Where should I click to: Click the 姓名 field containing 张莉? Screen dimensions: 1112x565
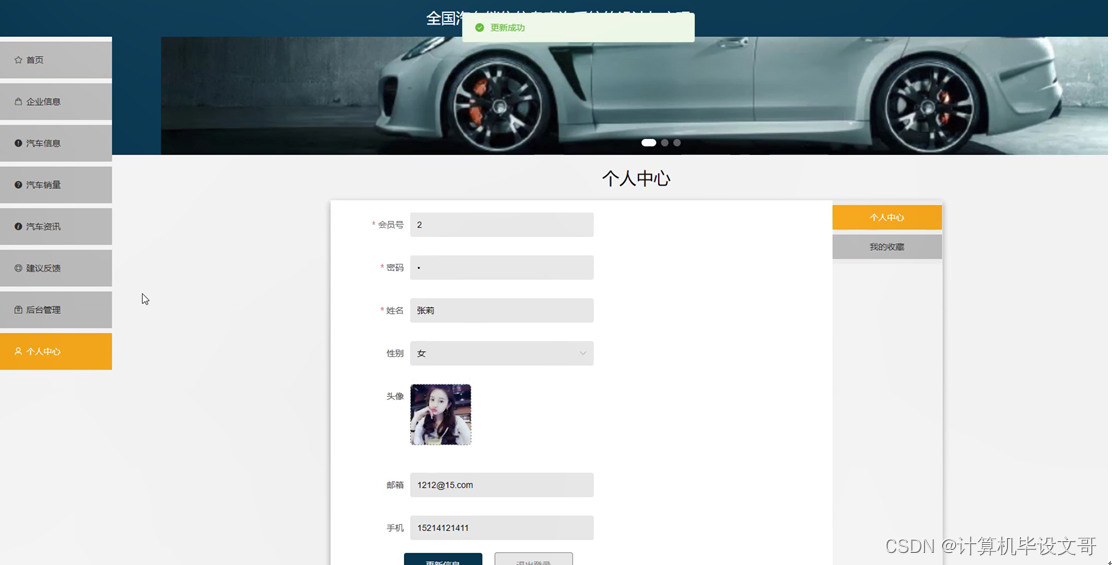pyautogui.click(x=501, y=311)
